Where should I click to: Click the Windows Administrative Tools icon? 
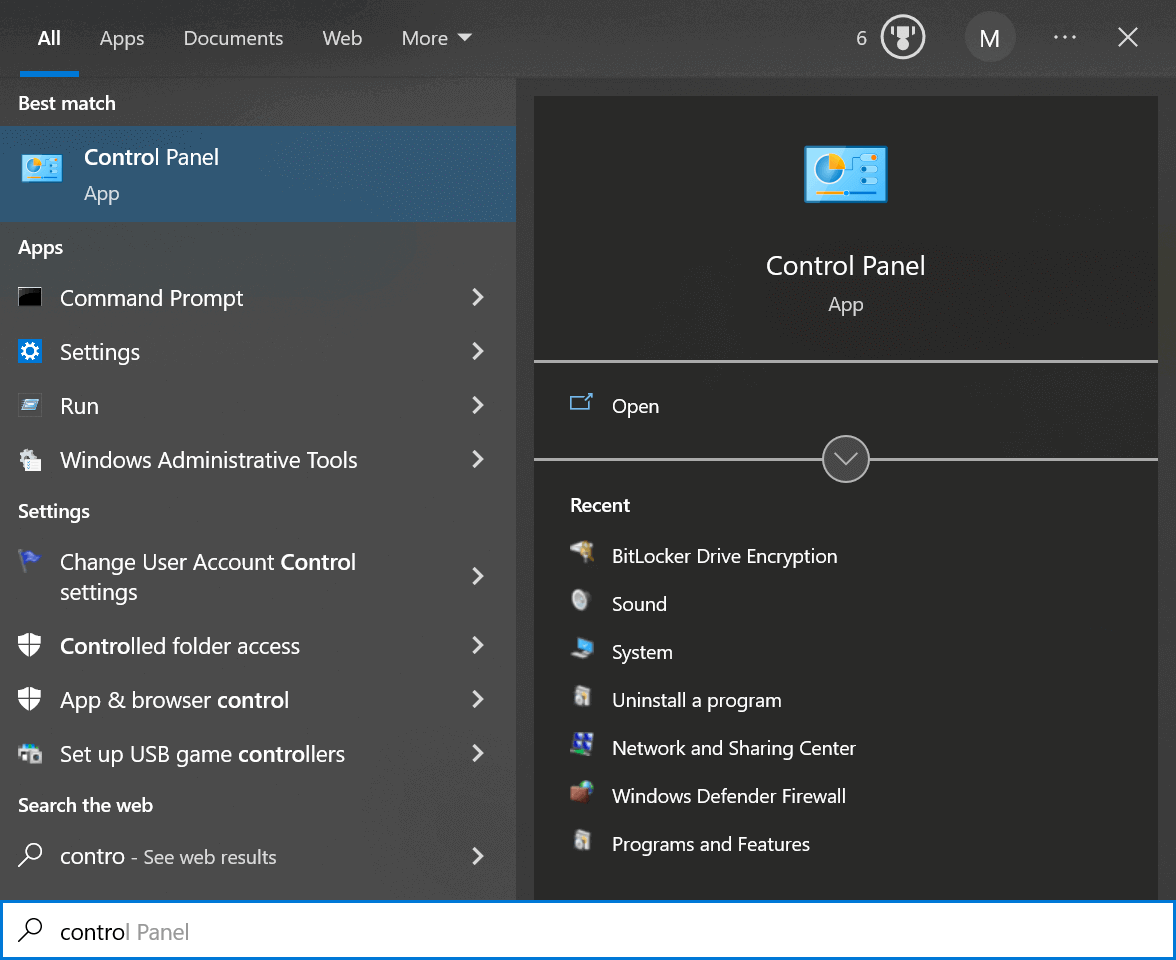click(30, 460)
